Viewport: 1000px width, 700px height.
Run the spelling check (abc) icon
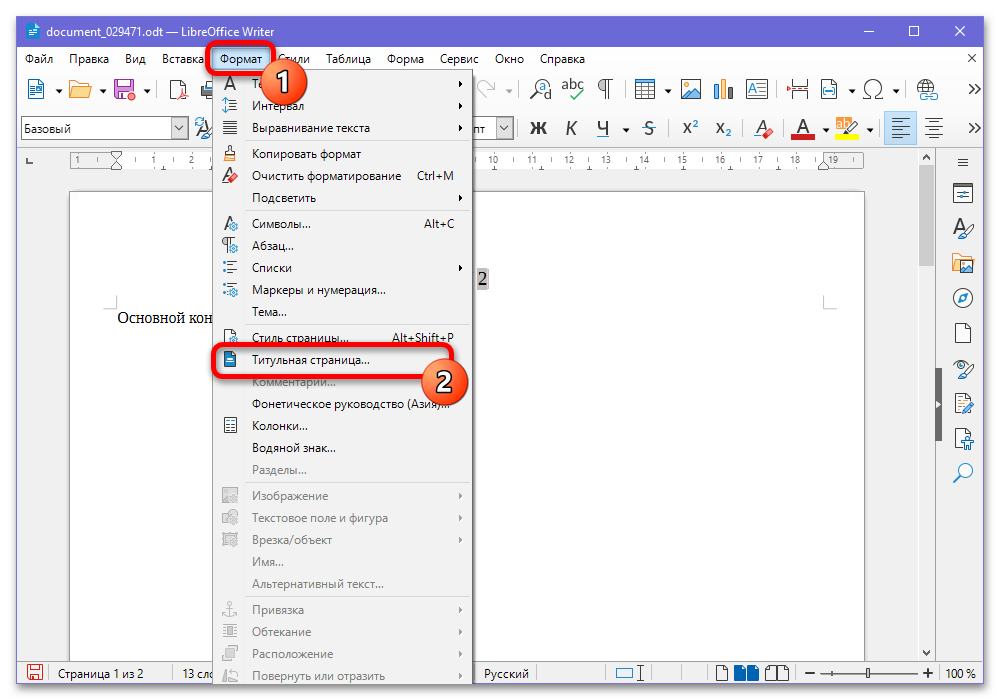(573, 90)
